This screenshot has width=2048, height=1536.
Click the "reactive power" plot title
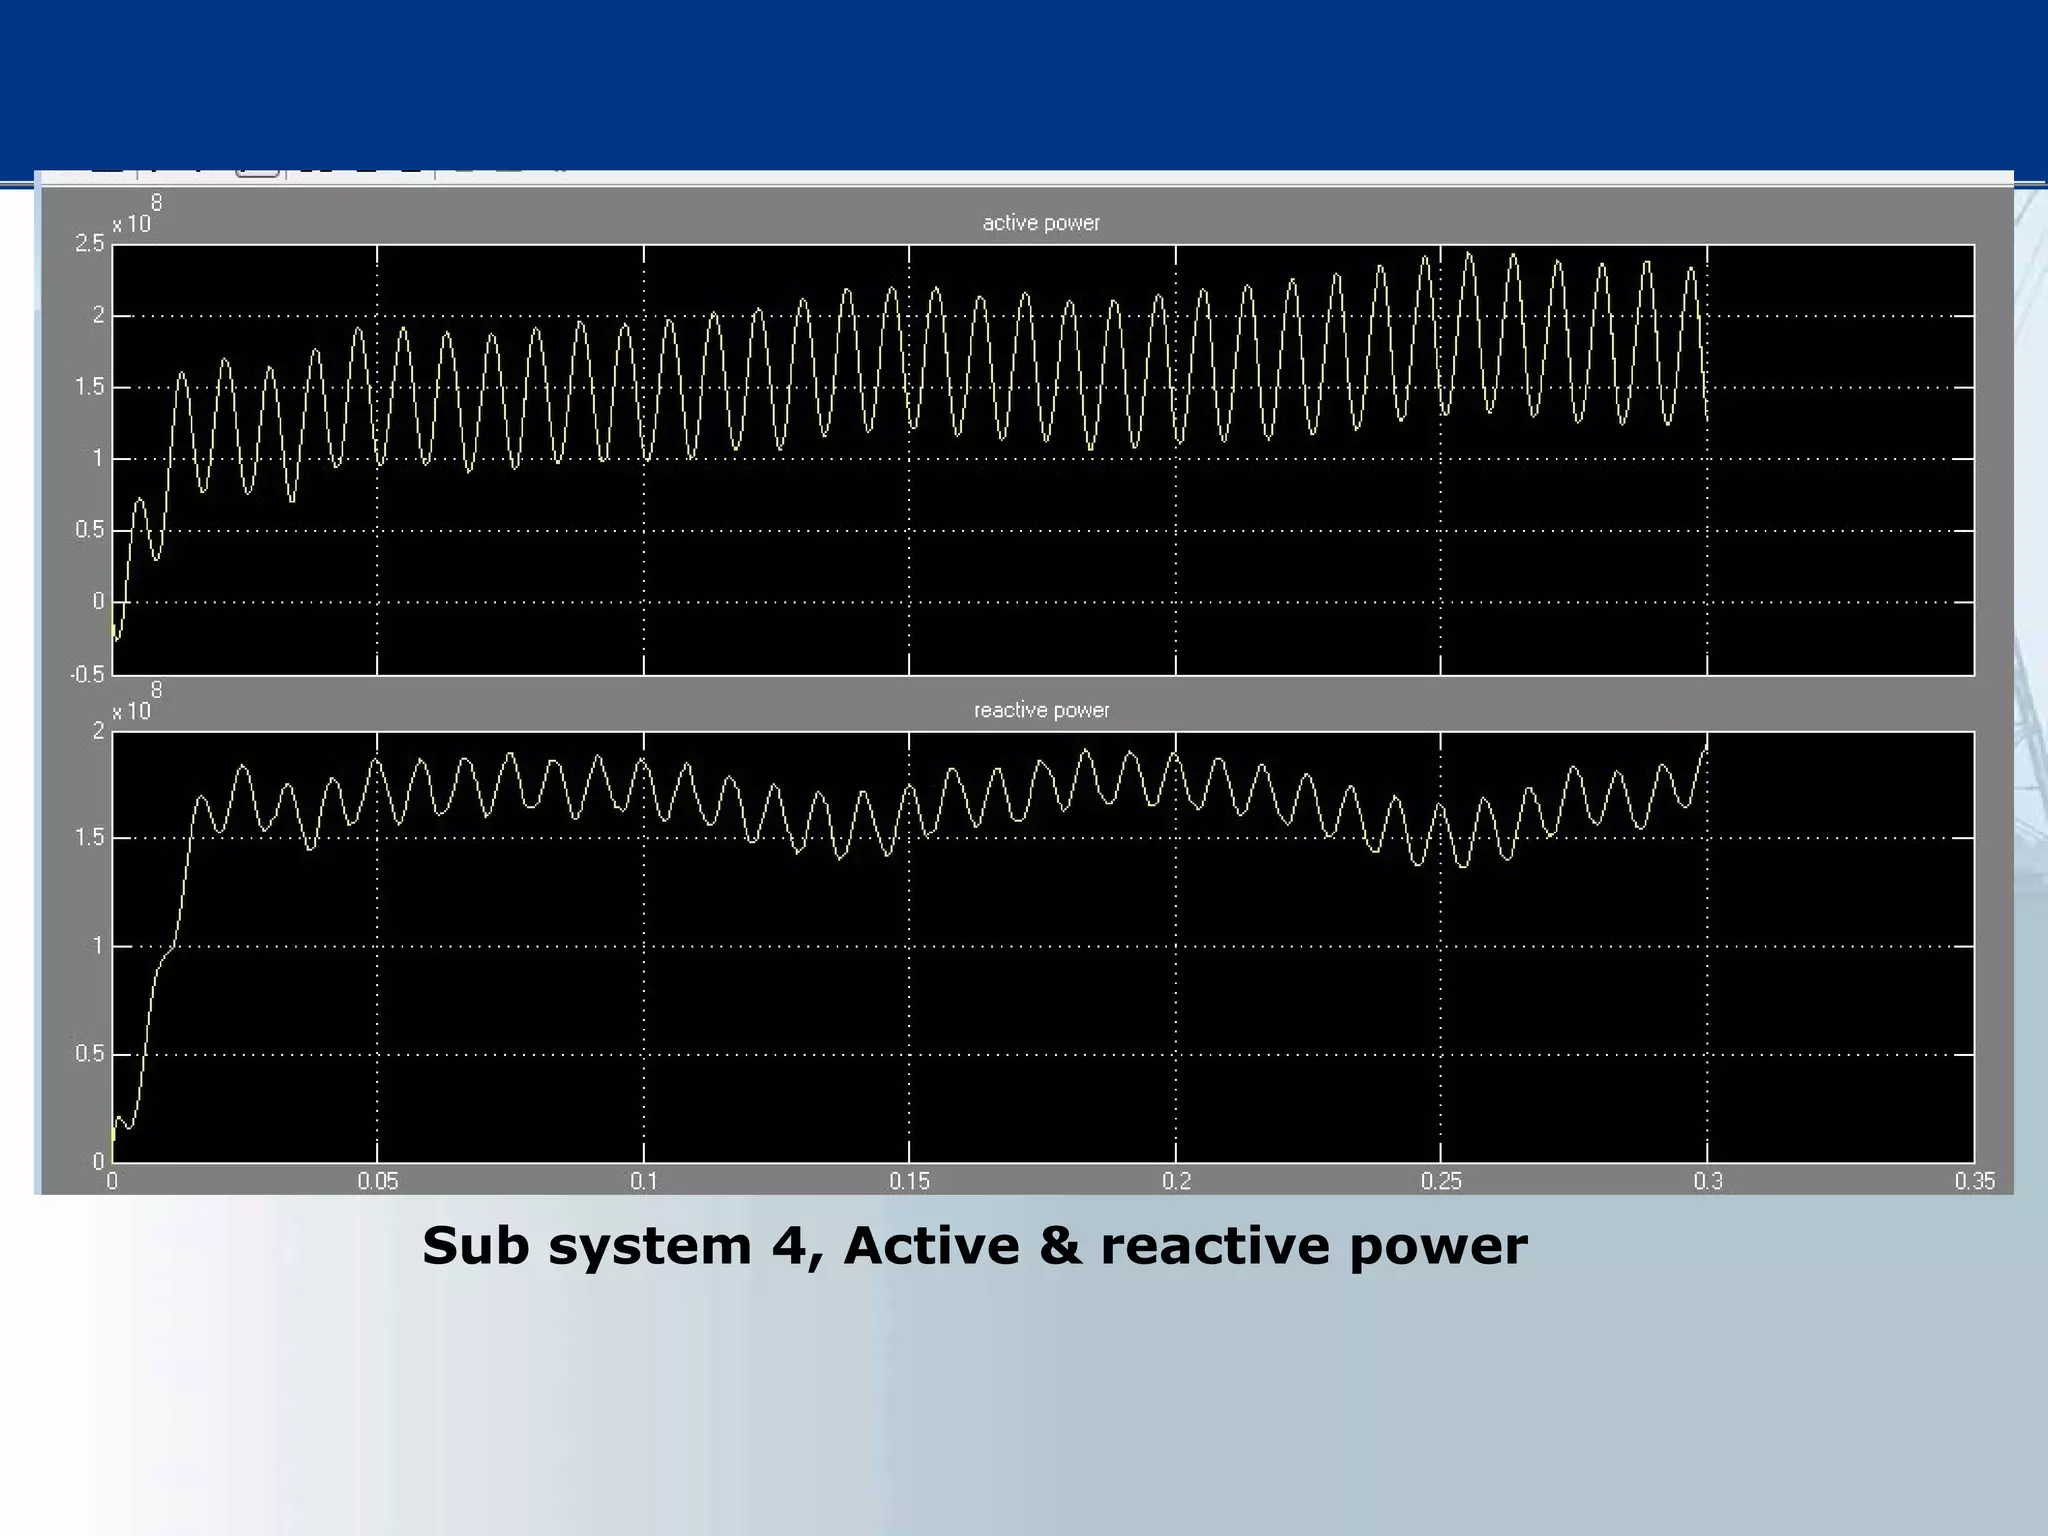point(1041,710)
